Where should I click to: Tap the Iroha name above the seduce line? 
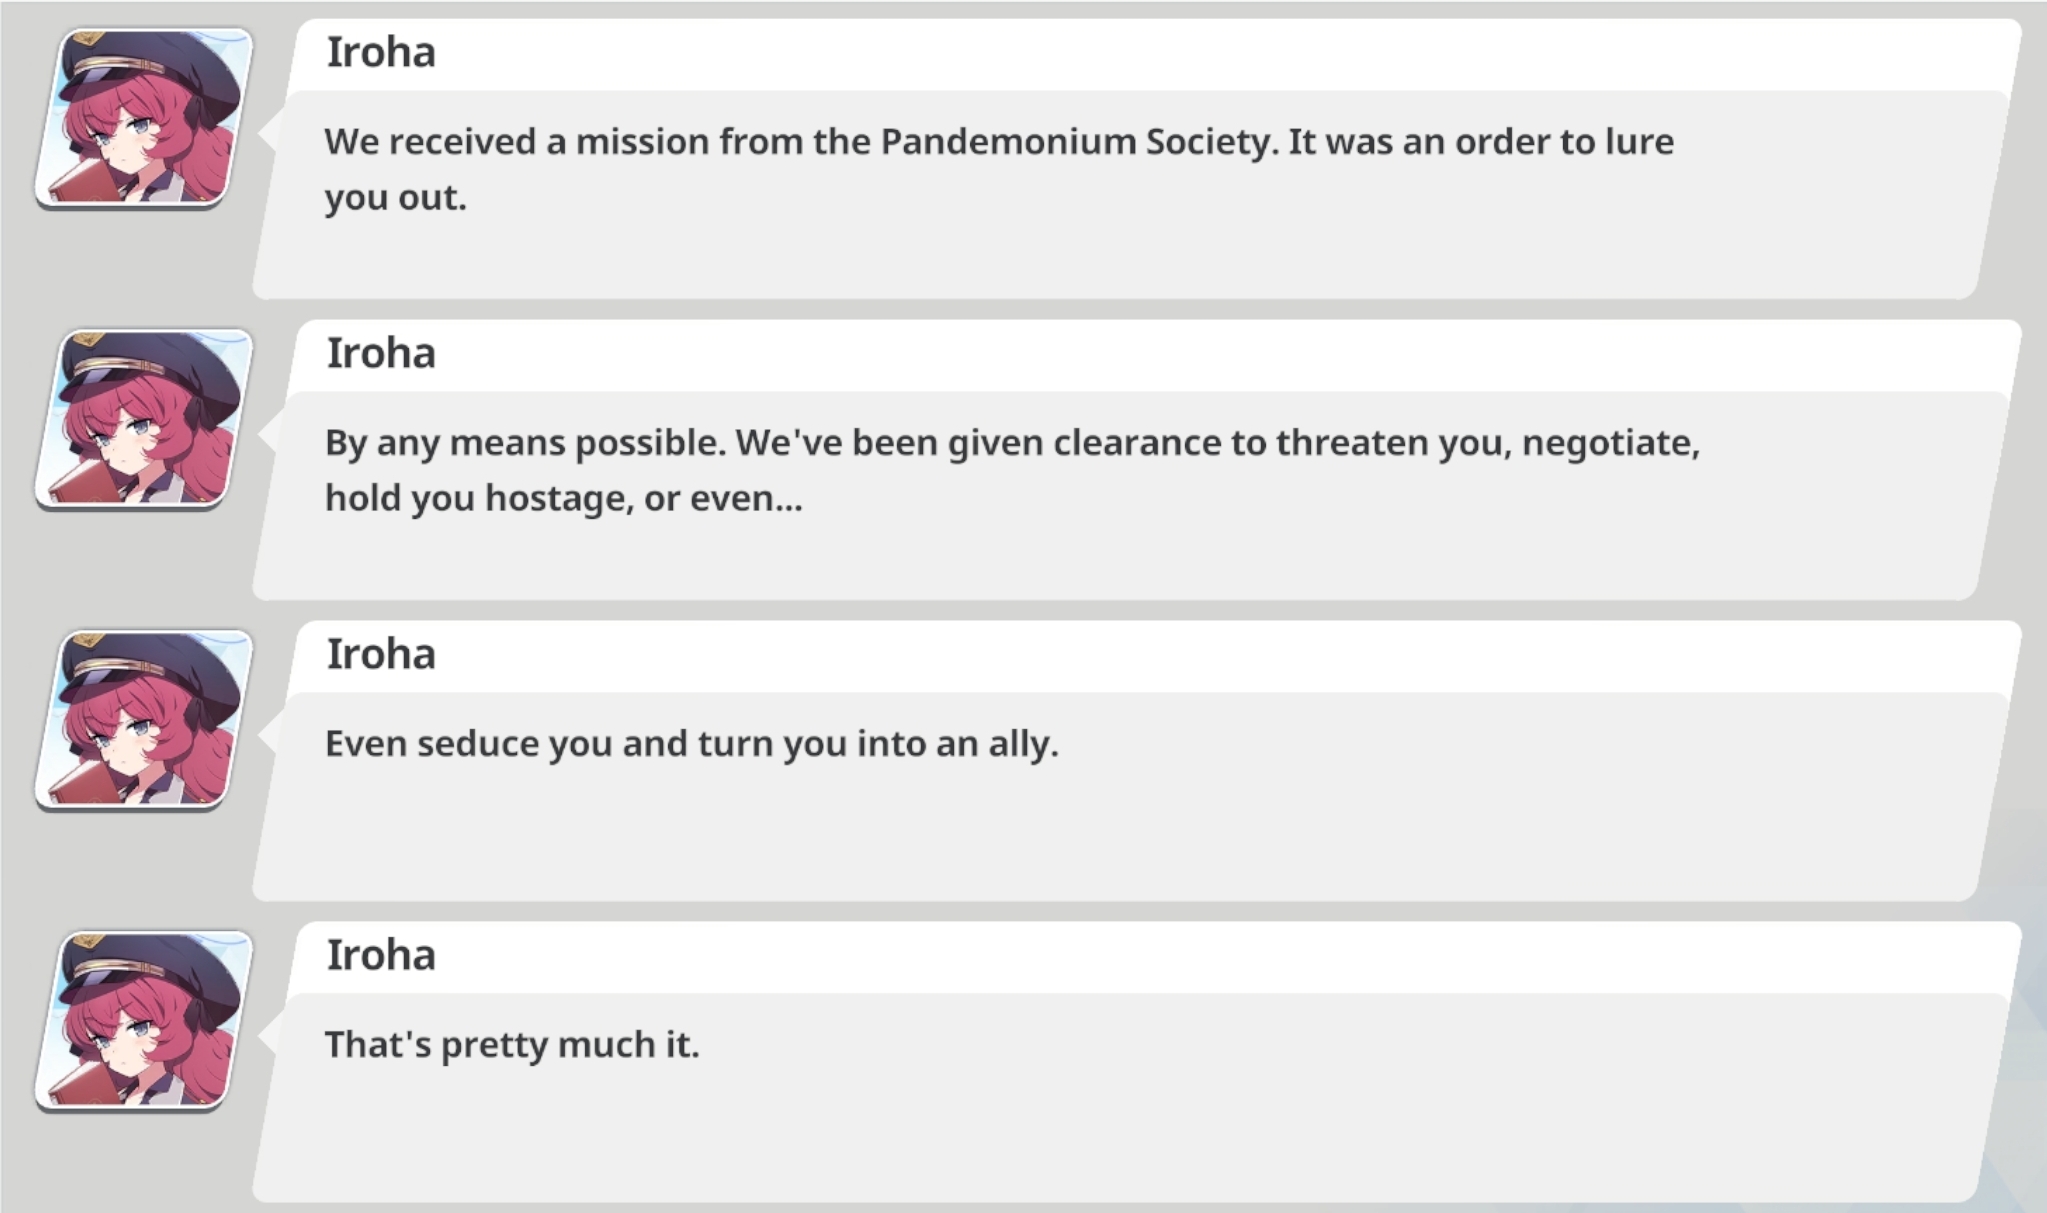(x=381, y=655)
